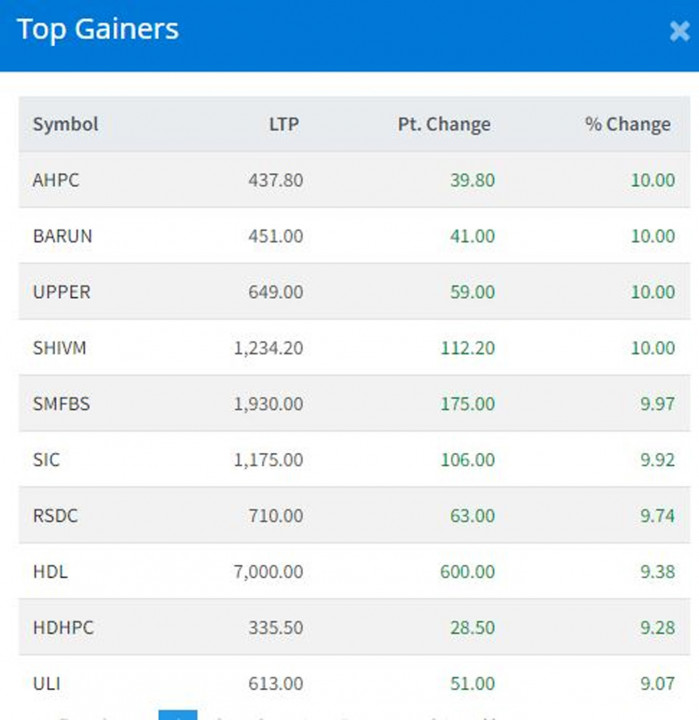Sort by Pt. Change column header
This screenshot has height=720, width=699.
444,125
